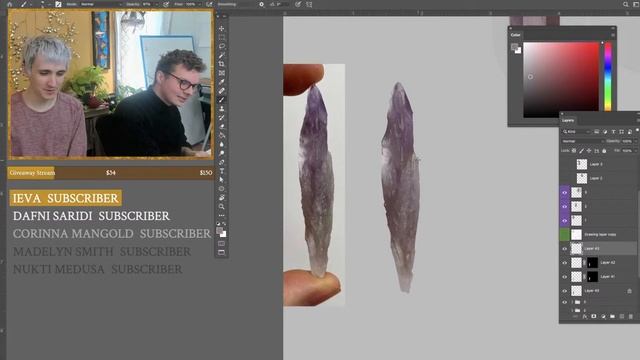Image resolution: width=640 pixels, height=360 pixels.
Task: Click DAFNI SARIDI SUBSCRIBER text
Action: point(91,216)
